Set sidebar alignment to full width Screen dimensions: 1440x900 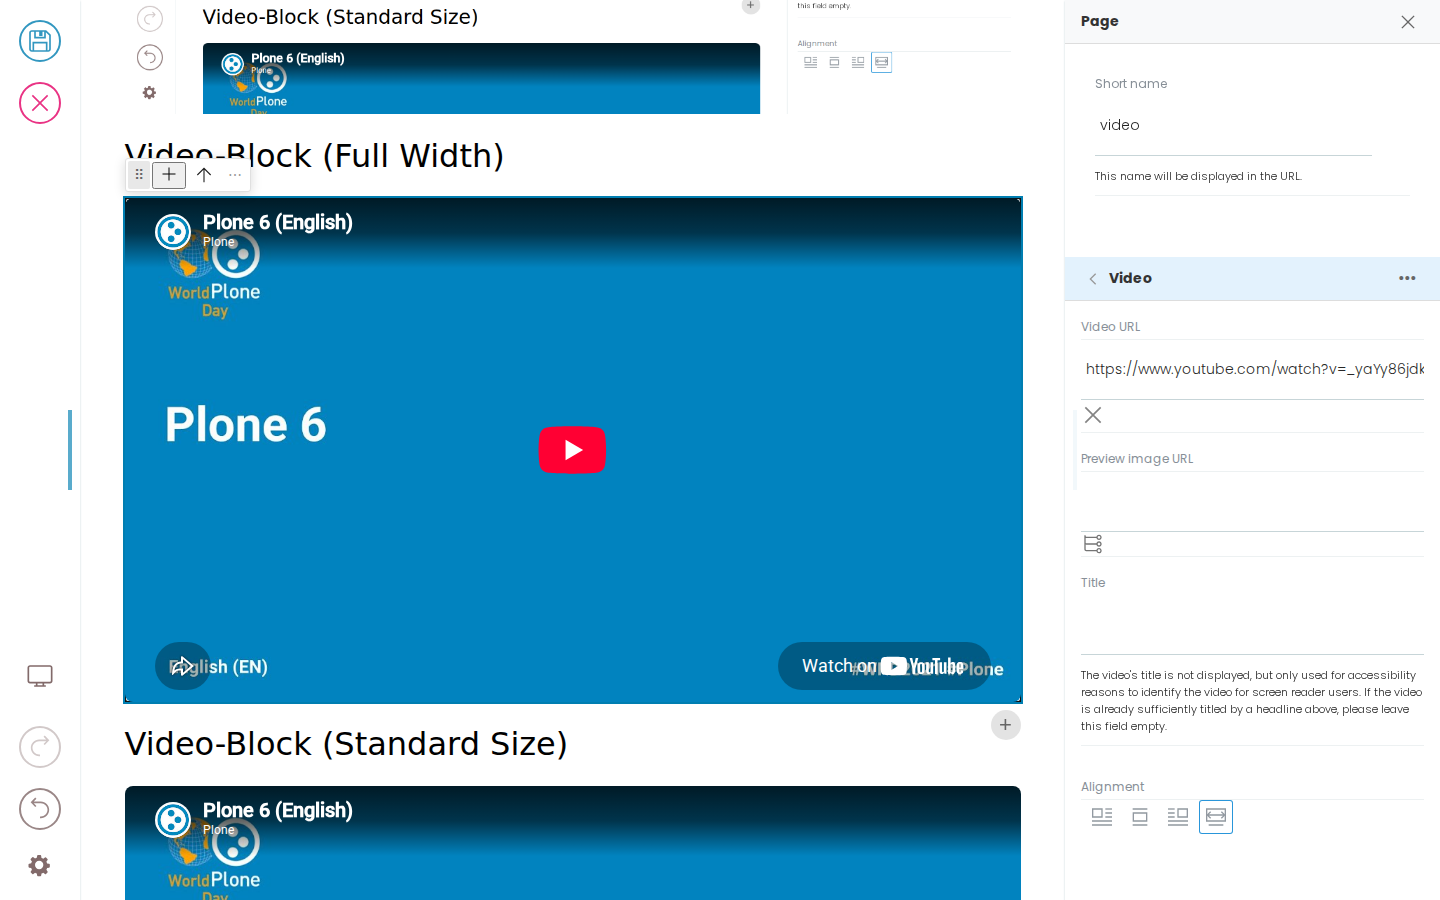[x=1216, y=817]
